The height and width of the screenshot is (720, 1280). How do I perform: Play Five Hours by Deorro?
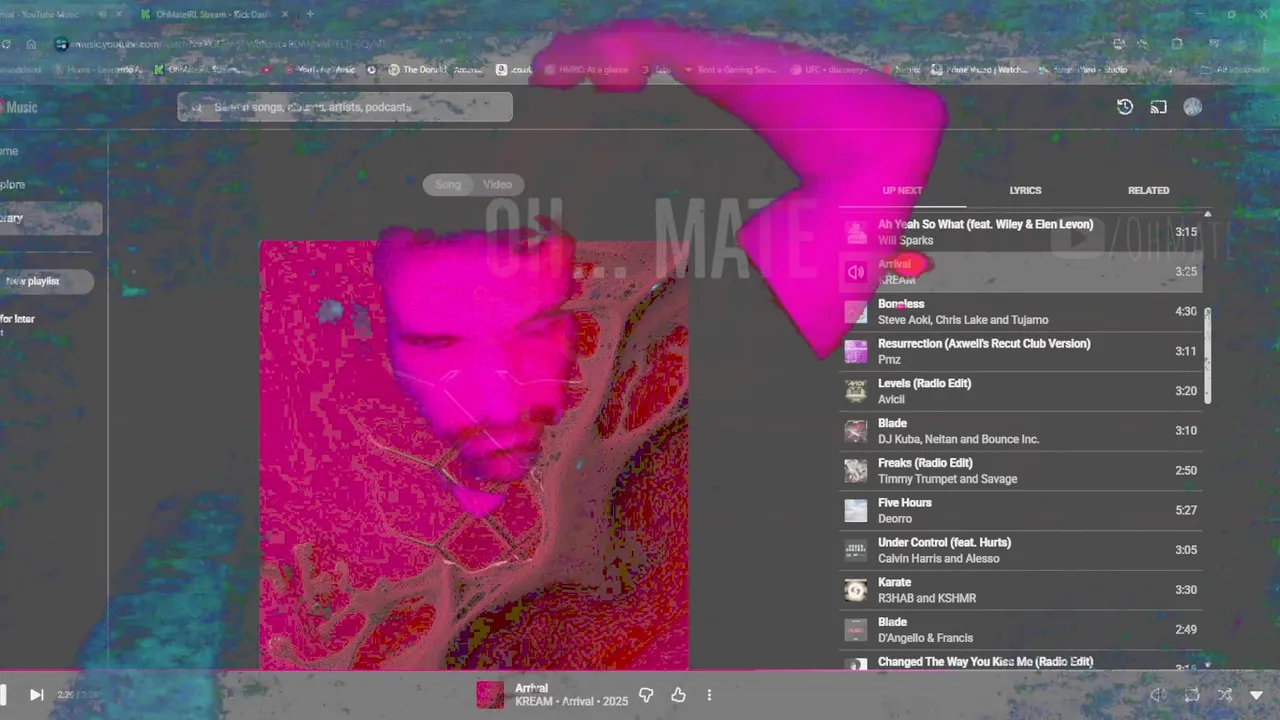tap(1020, 510)
